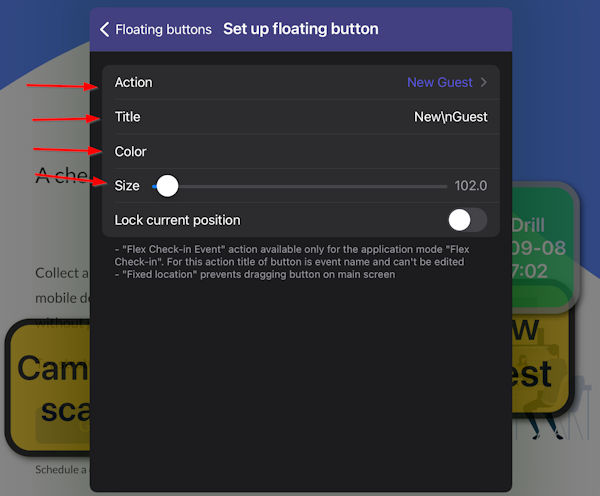Click the Size slider knob
The height and width of the screenshot is (496, 600).
tap(167, 186)
